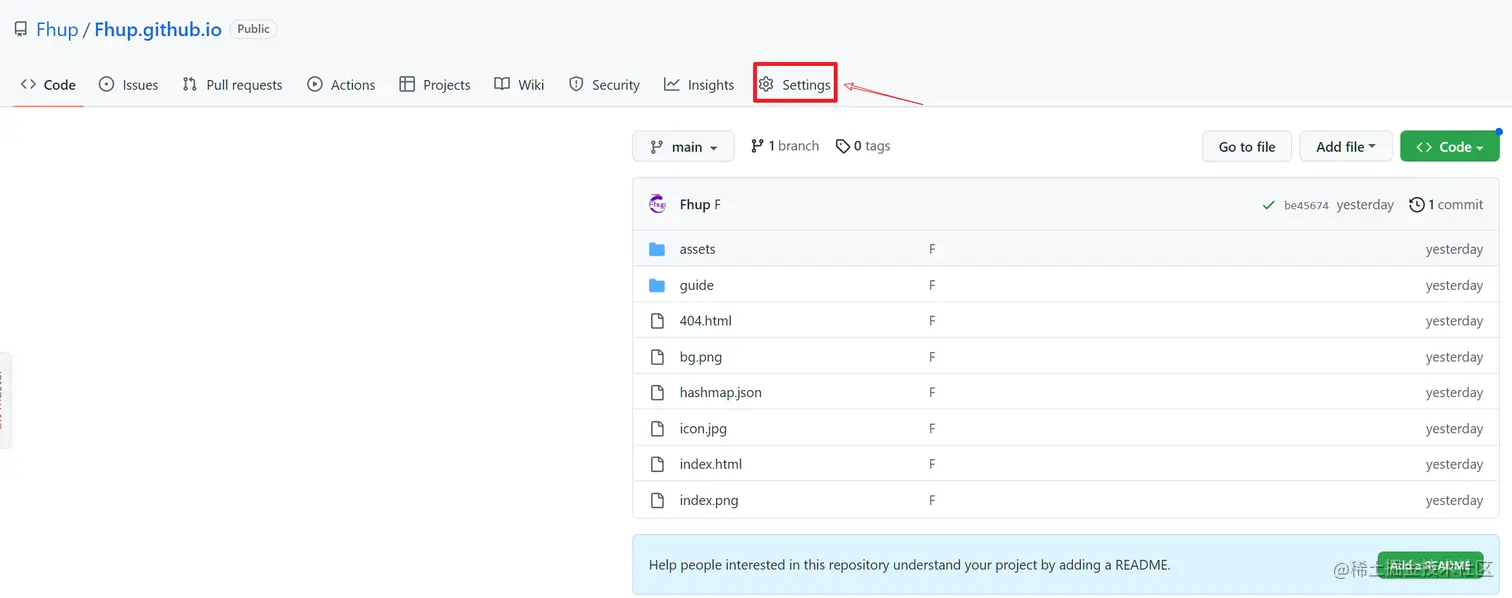Click file icon next to index.png
Image resolution: width=1512 pixels, height=598 pixels.
pyautogui.click(x=657, y=500)
